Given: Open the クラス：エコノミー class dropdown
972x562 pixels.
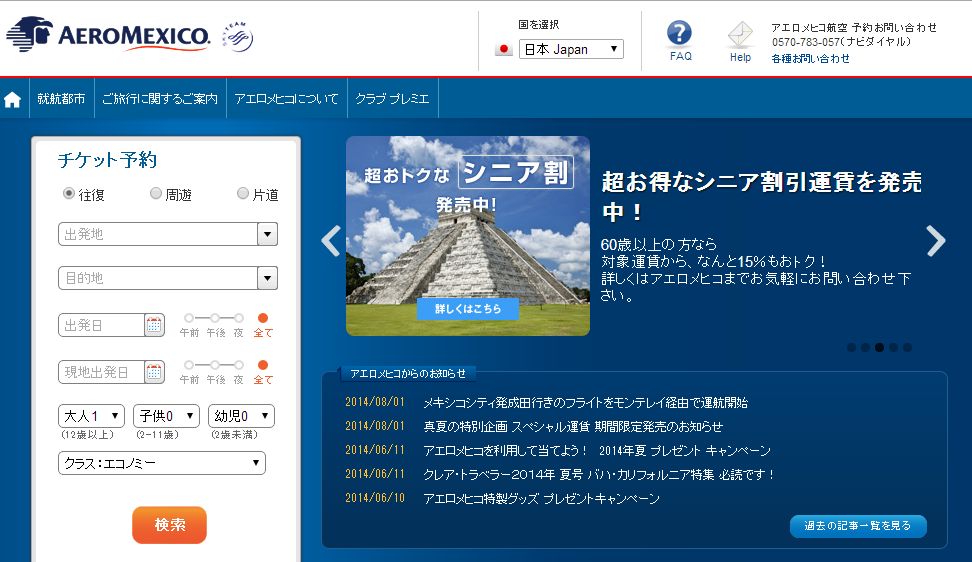Looking at the screenshot, I should tap(161, 463).
